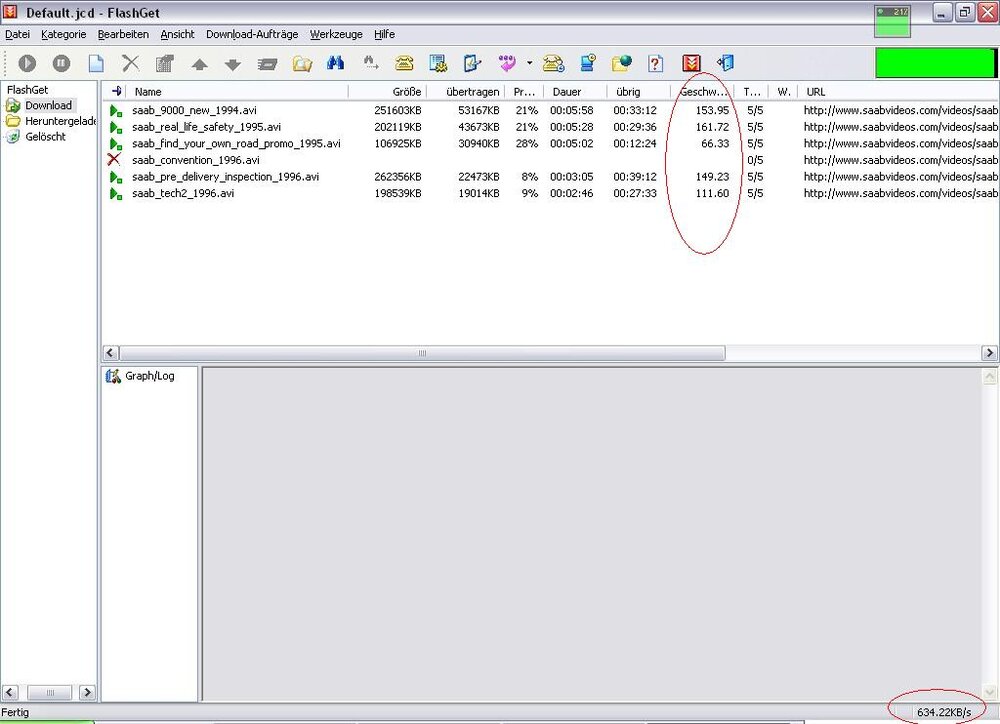Open the Bearbeiten menu
The height and width of the screenshot is (724, 1000).
(123, 34)
